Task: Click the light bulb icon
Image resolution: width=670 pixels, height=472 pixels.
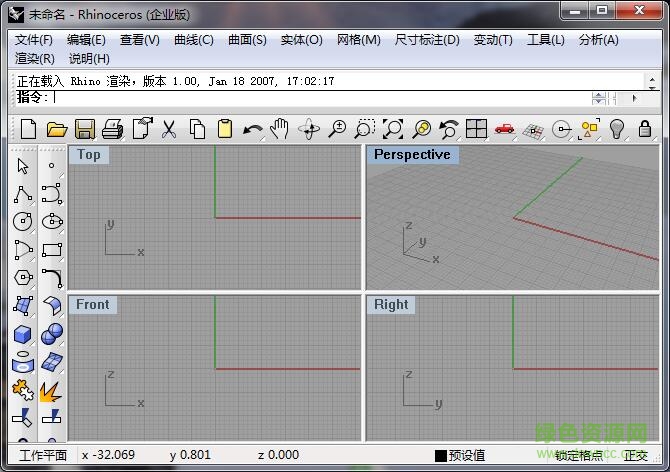Action: coord(617,128)
